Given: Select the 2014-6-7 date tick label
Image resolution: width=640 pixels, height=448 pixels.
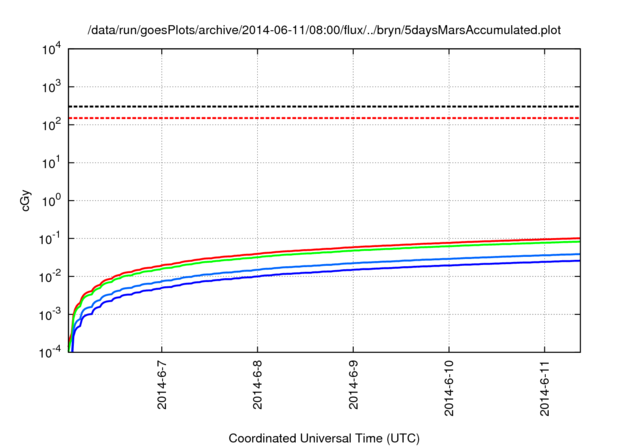Looking at the screenshot, I should coord(162,391).
